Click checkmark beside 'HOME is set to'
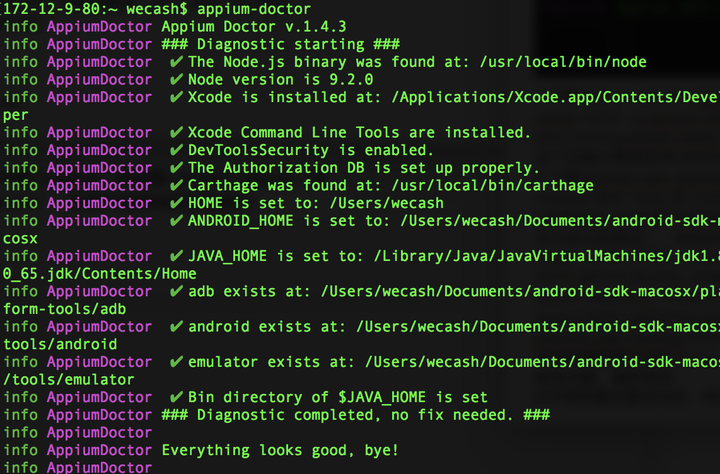720x474 pixels. (176, 203)
